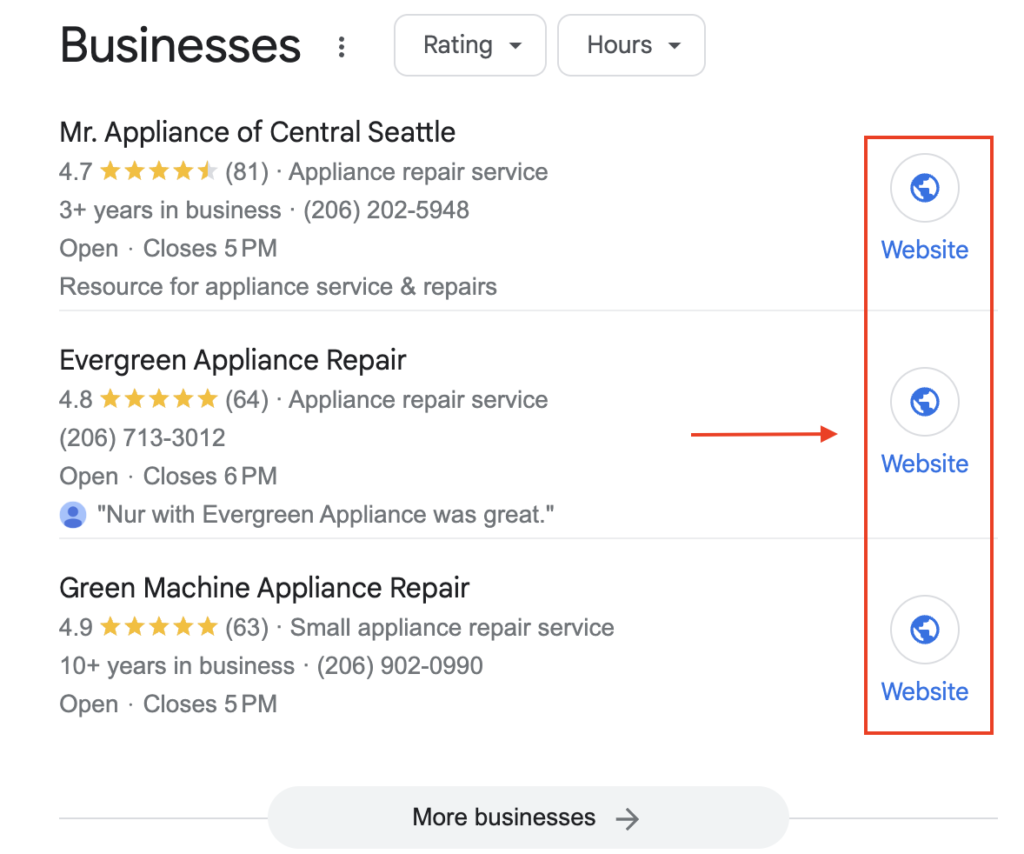Click "Small appliance repair service" category text
This screenshot has height=854, width=1024.
click(x=452, y=627)
